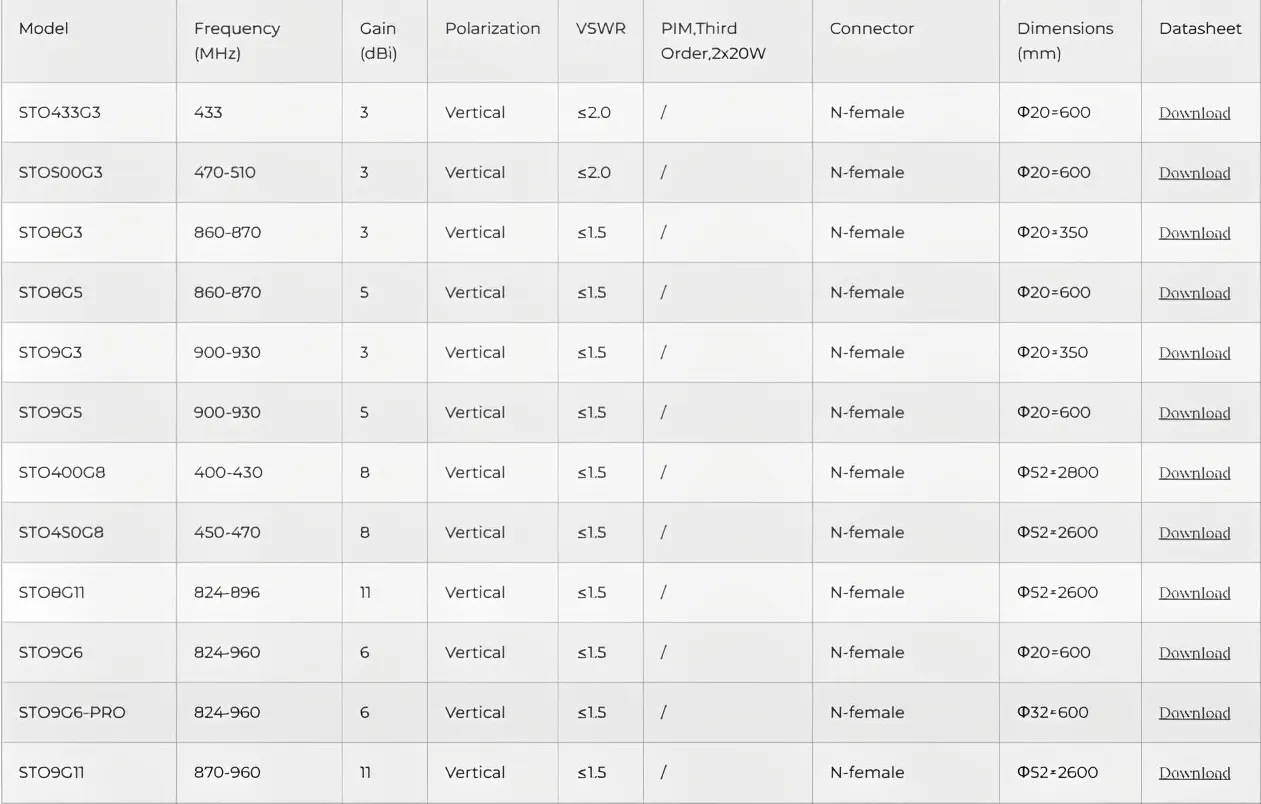Screen dimensions: 1261x804
Task: Click Download link in STO9G3 row
Action: click(x=1194, y=353)
